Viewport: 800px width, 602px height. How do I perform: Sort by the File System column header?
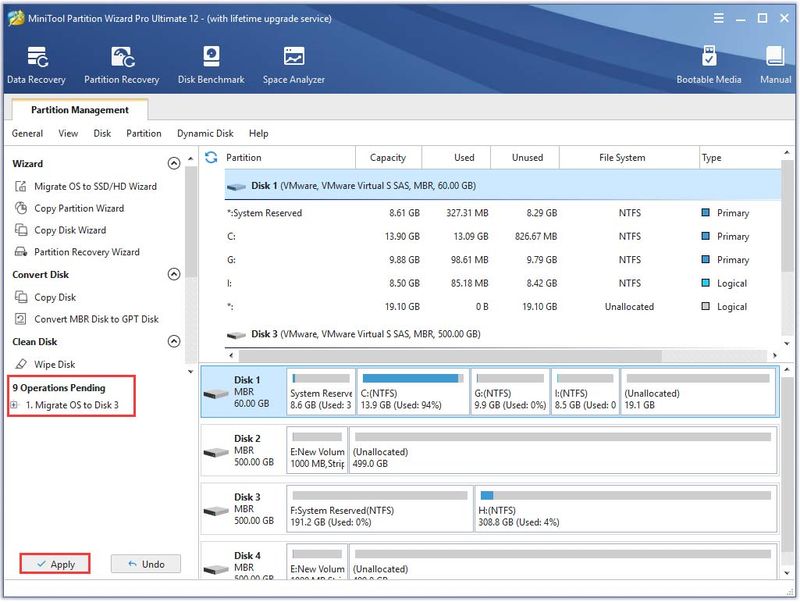tap(629, 157)
